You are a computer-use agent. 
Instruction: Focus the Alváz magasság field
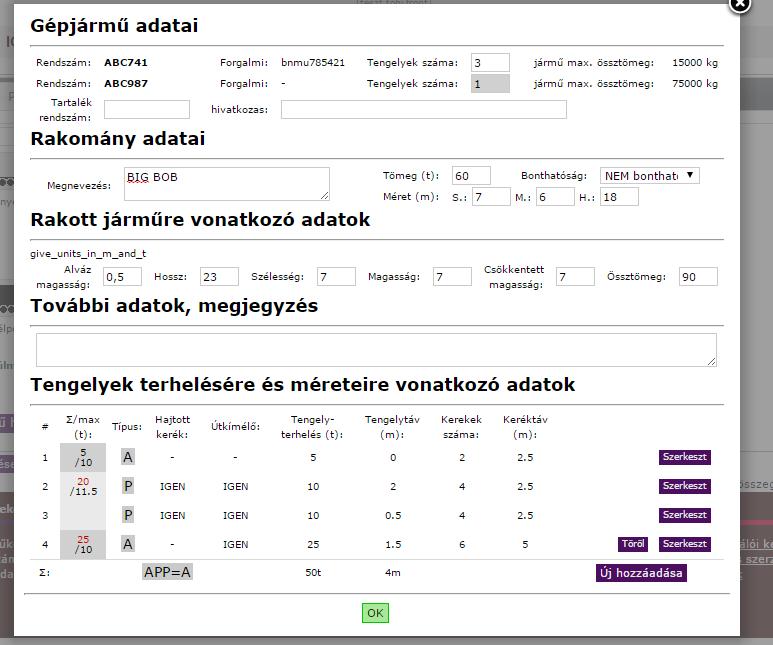coord(122,277)
